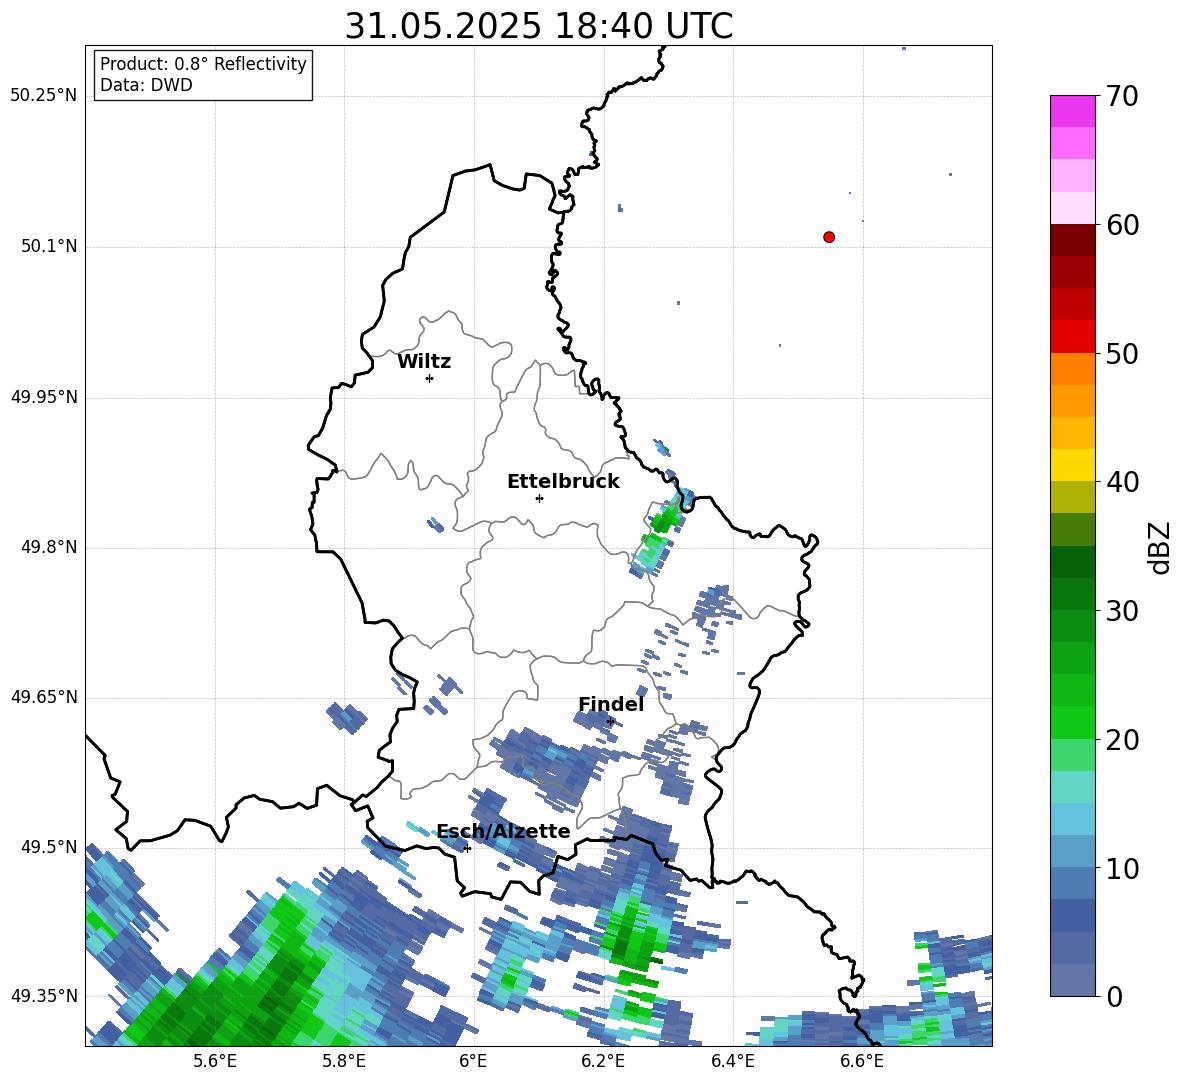Click the dark maroon colorbar segment below 60
The image size is (1184, 1081).
[1072, 240]
